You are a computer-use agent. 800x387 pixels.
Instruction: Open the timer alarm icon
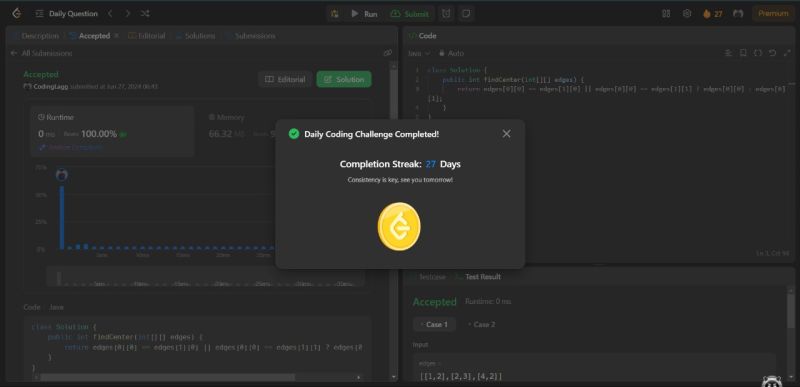pos(446,14)
